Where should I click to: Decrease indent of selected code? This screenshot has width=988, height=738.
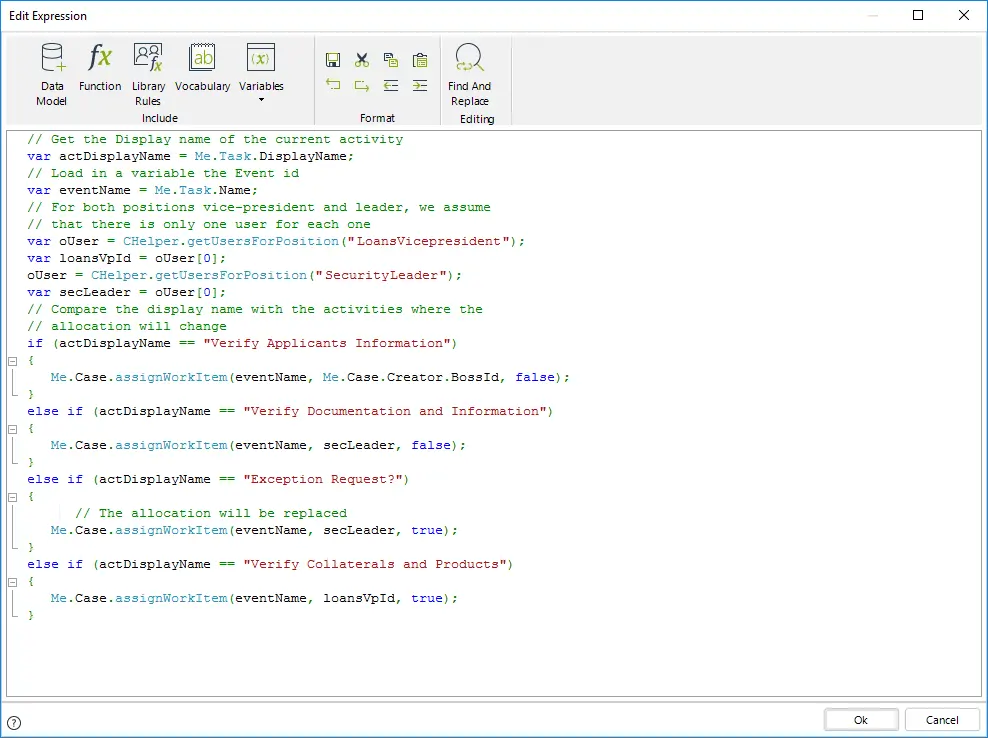(x=391, y=85)
